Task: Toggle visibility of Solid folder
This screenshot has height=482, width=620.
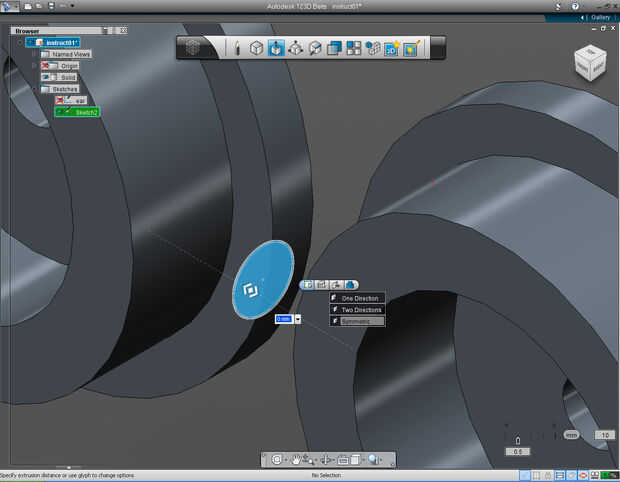Action: 46,77
